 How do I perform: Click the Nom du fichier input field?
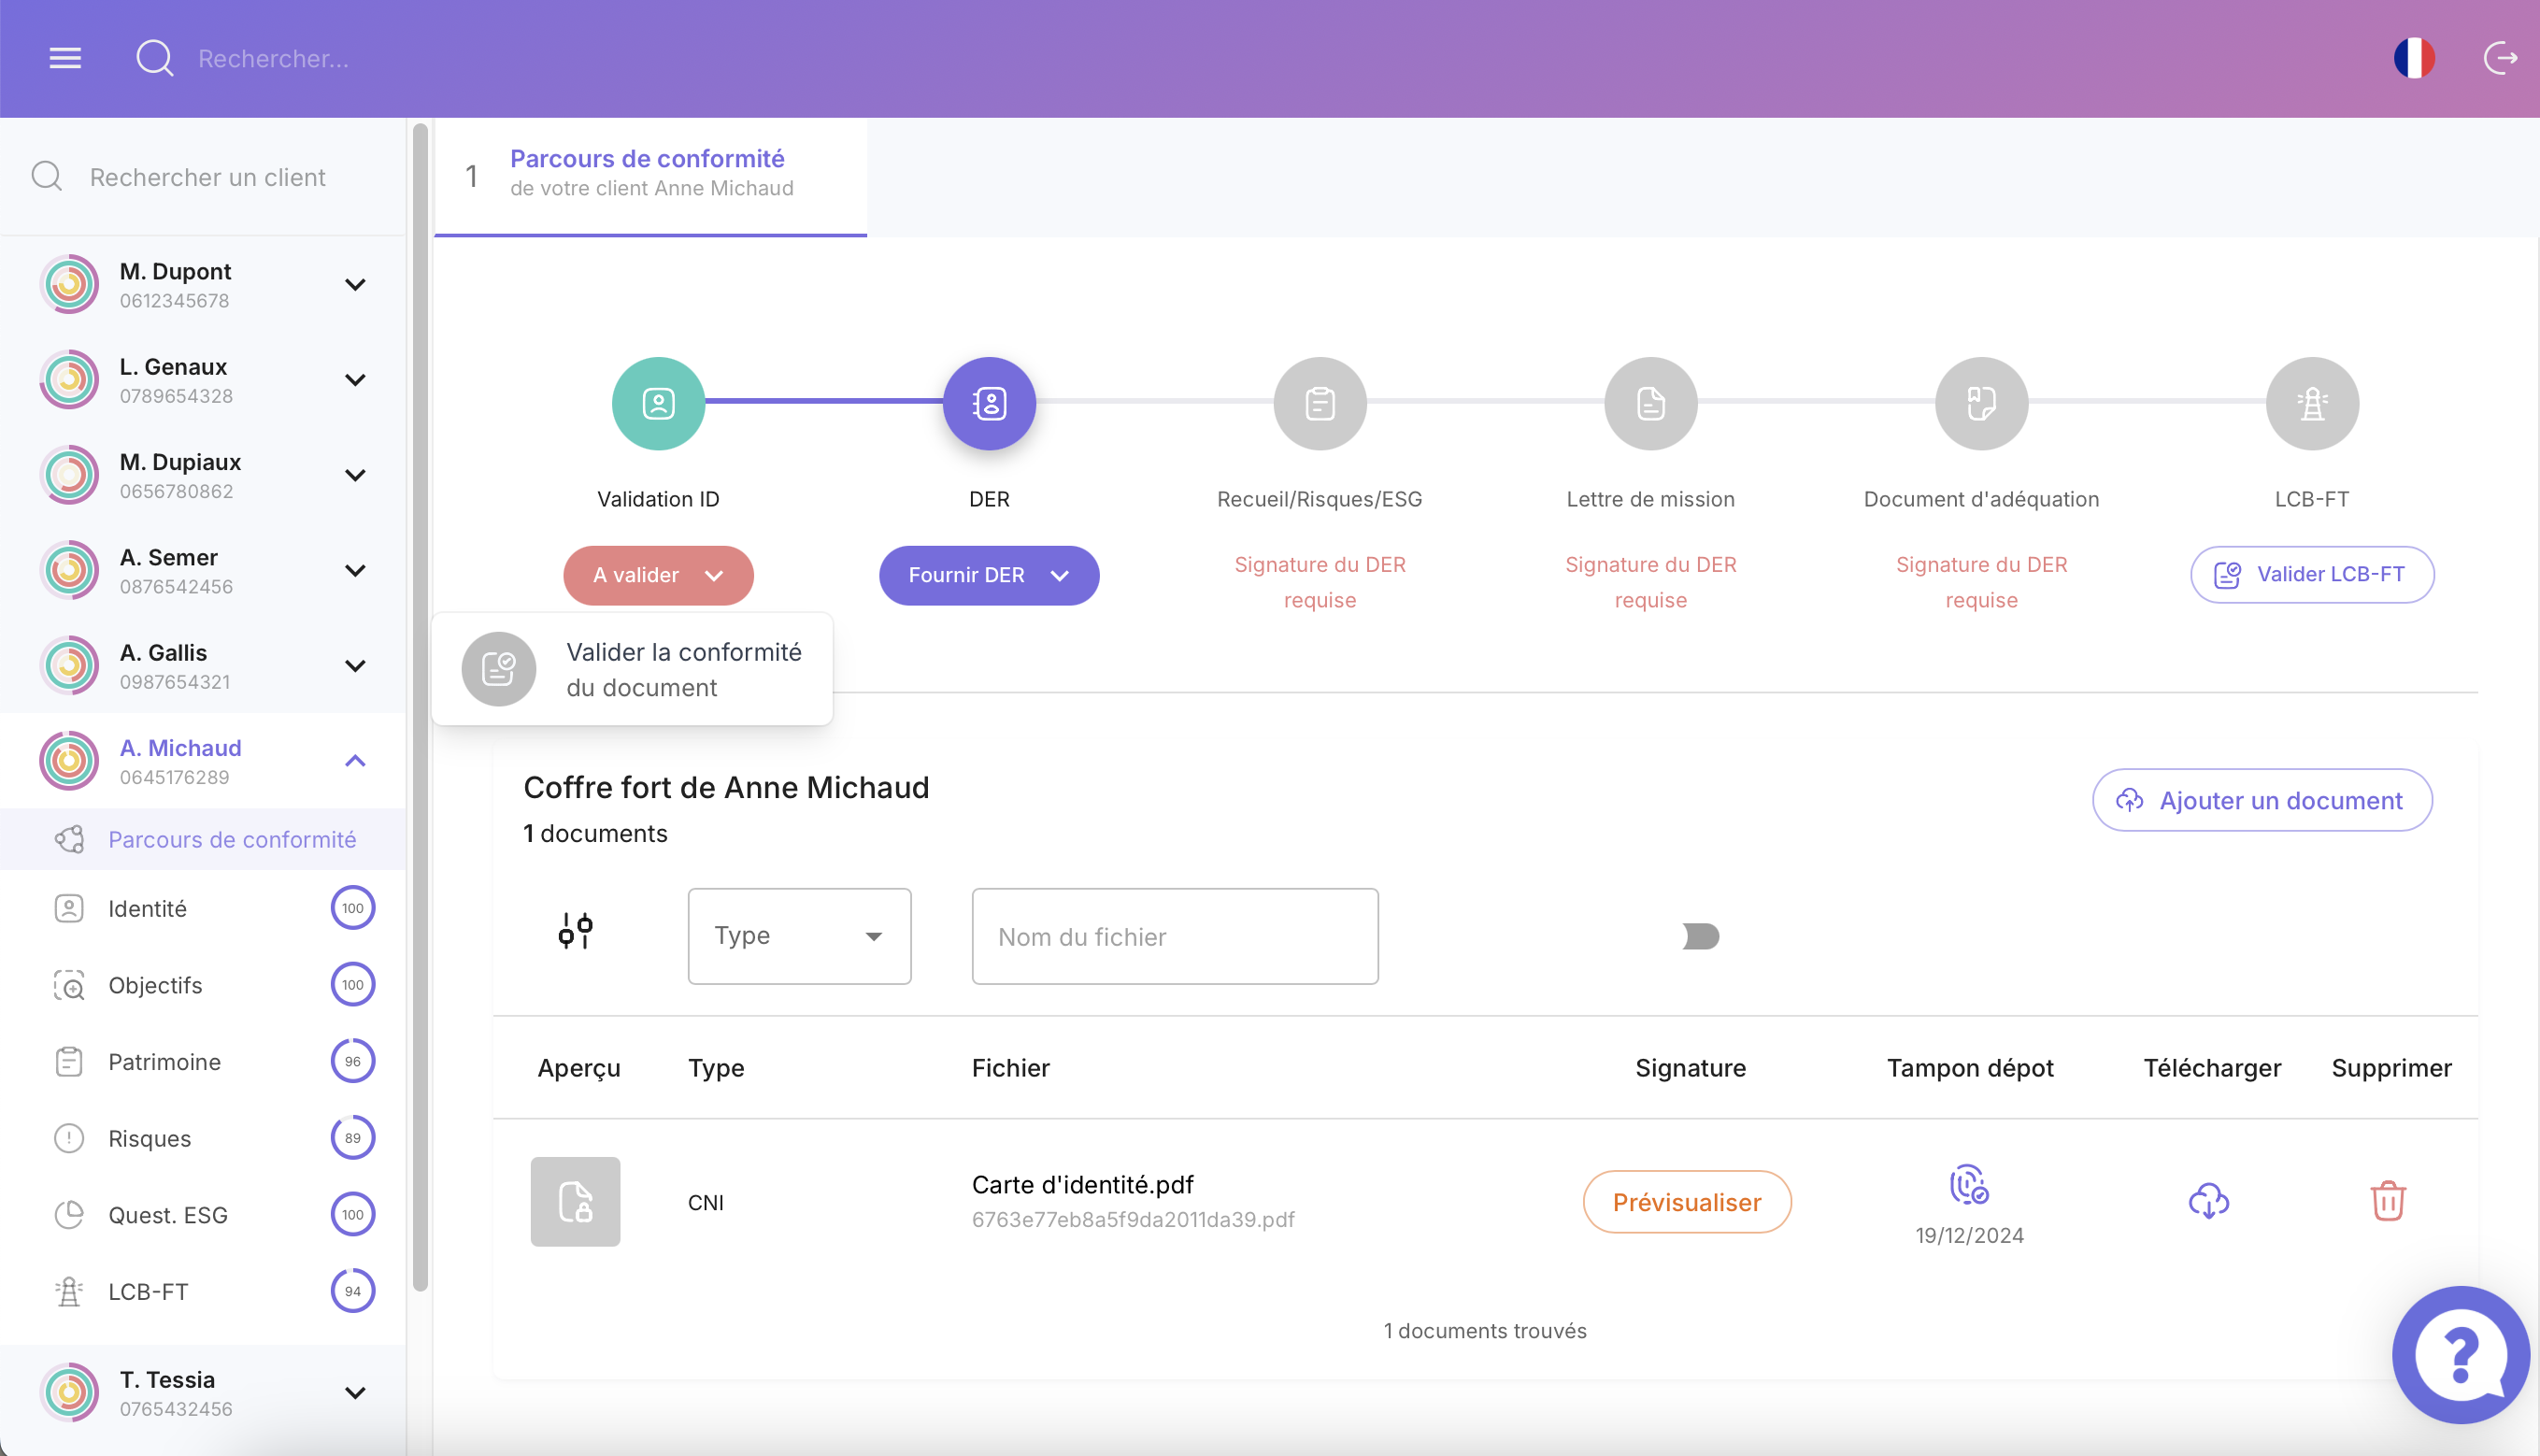click(x=1174, y=936)
